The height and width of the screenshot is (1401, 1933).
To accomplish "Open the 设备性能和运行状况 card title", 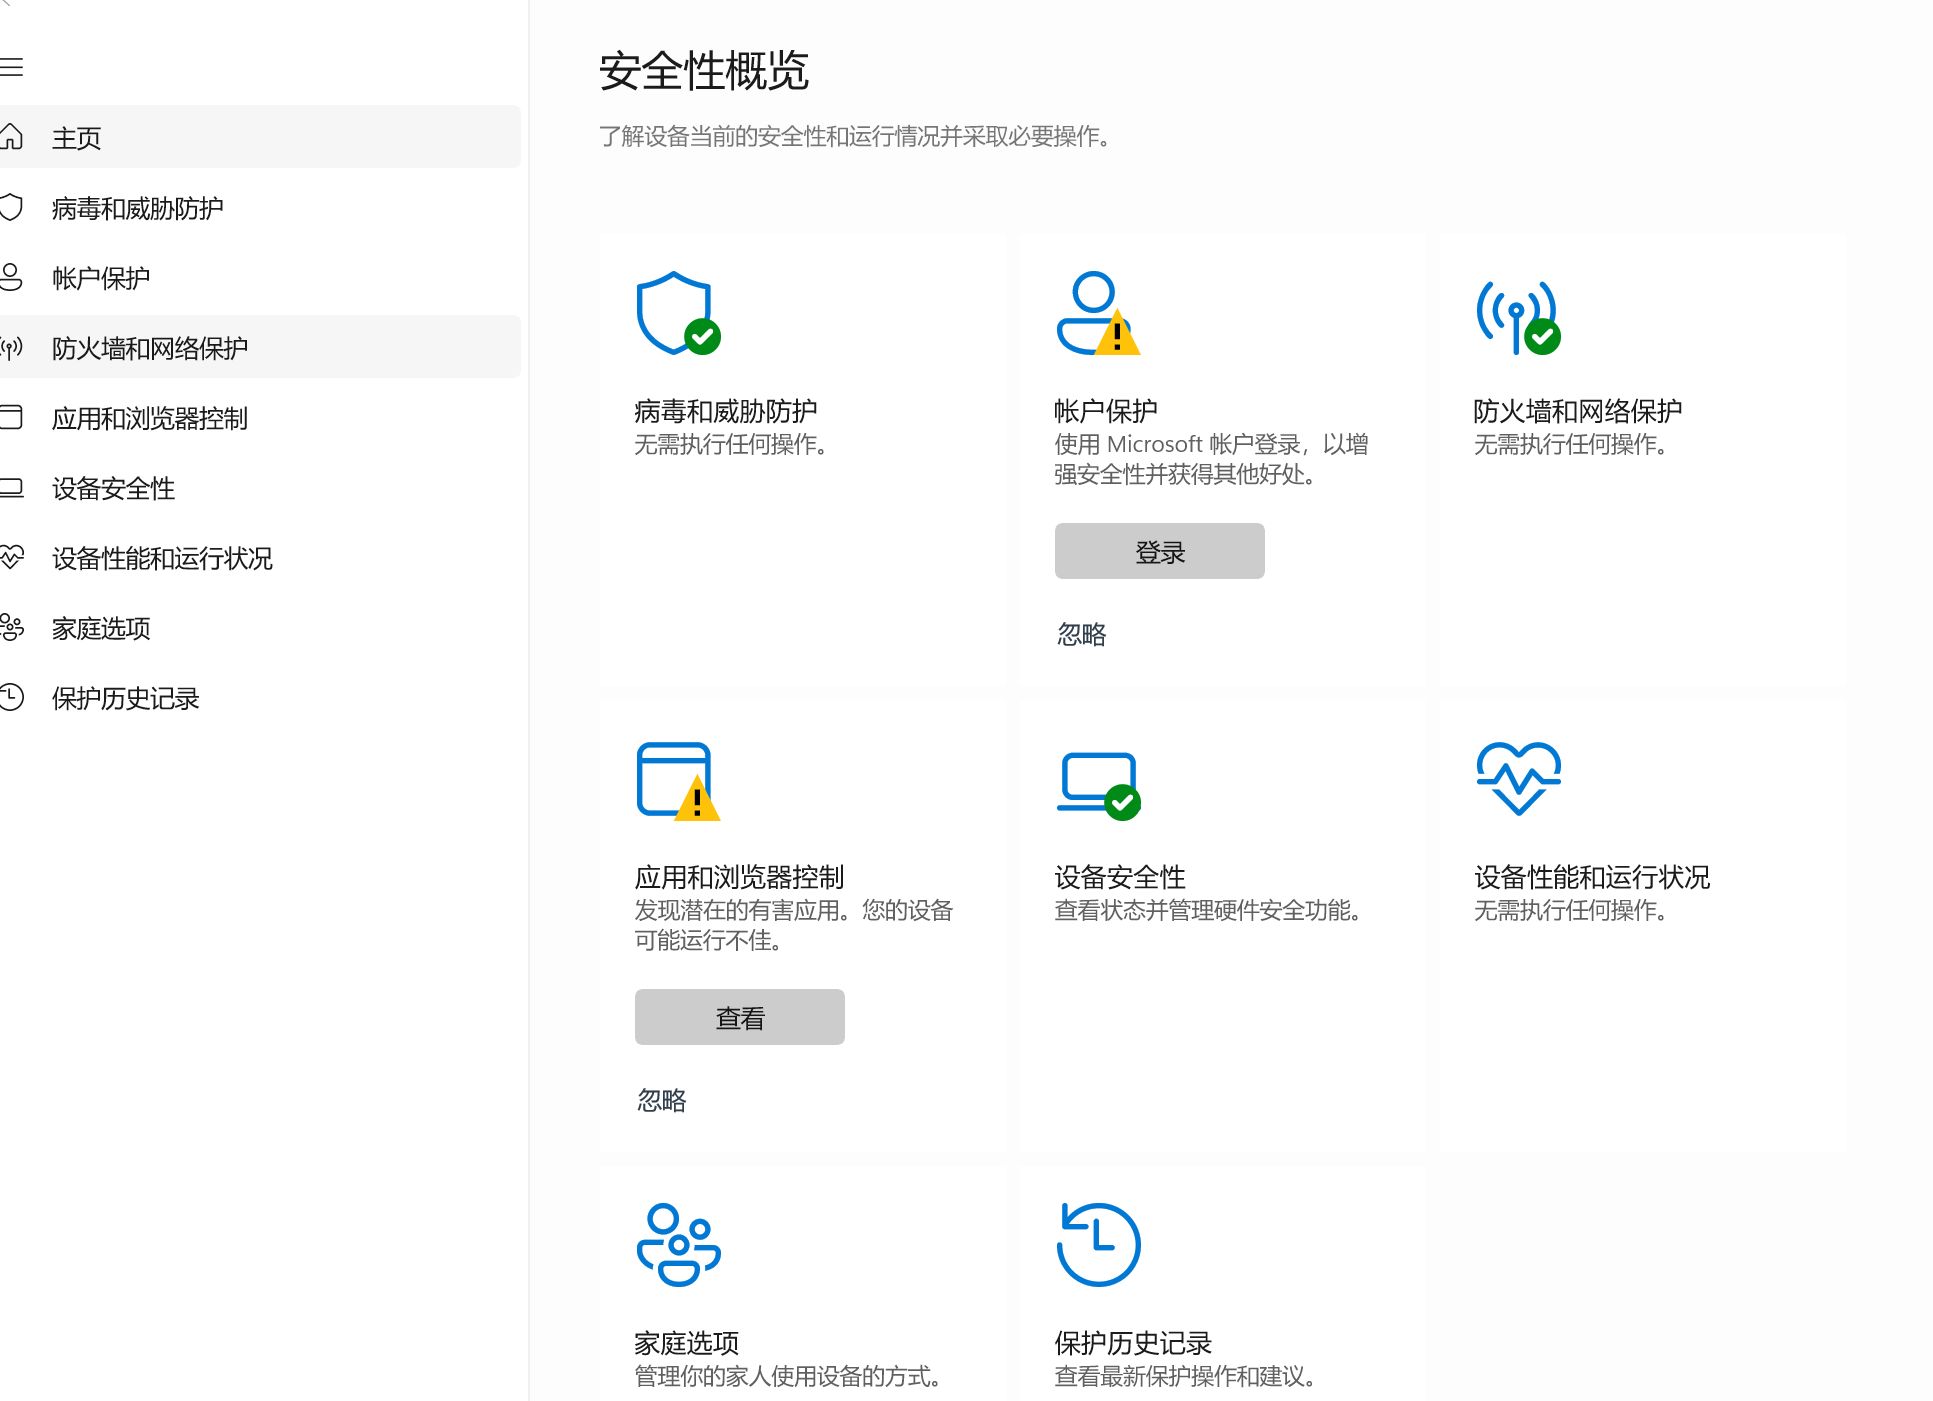I will pyautogui.click(x=1592, y=876).
